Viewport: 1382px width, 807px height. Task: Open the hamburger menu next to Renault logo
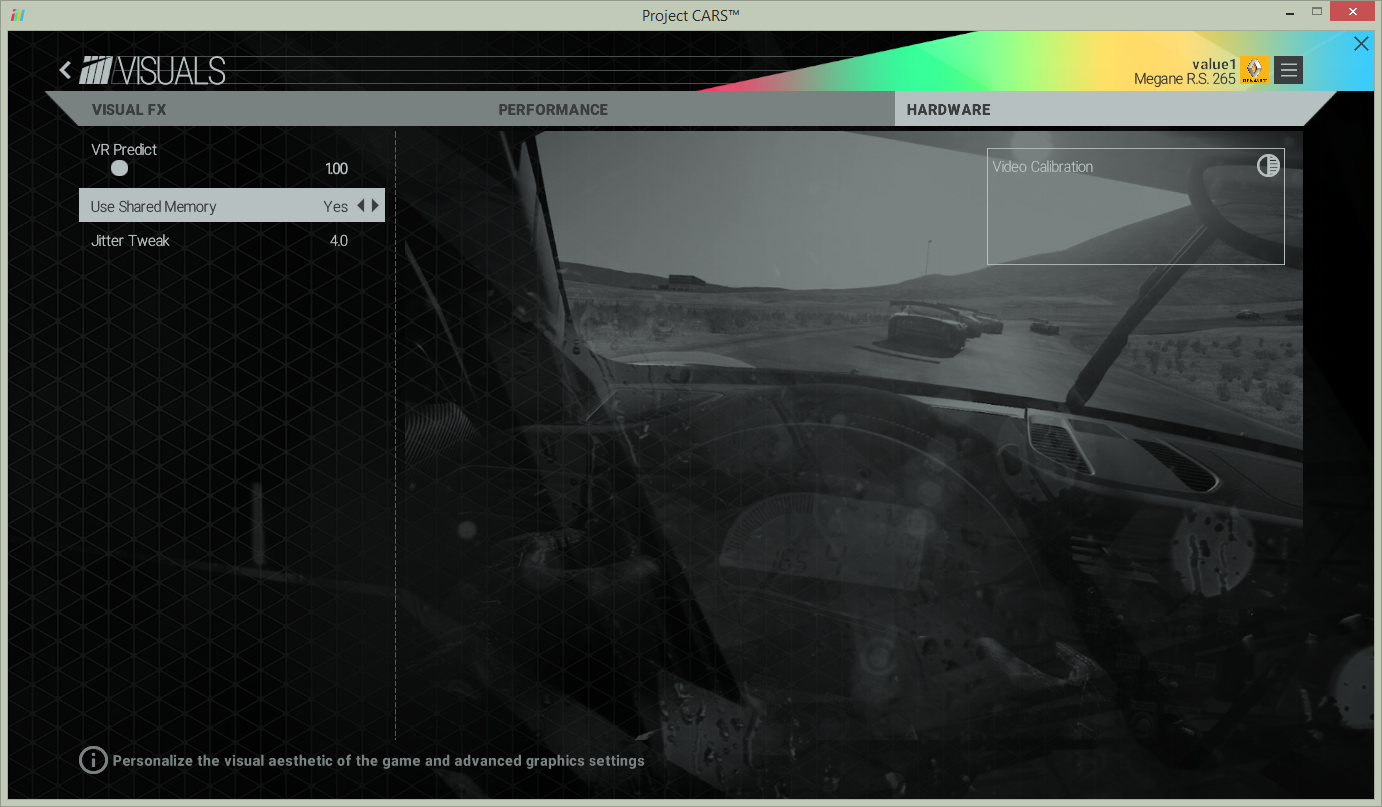[x=1288, y=70]
